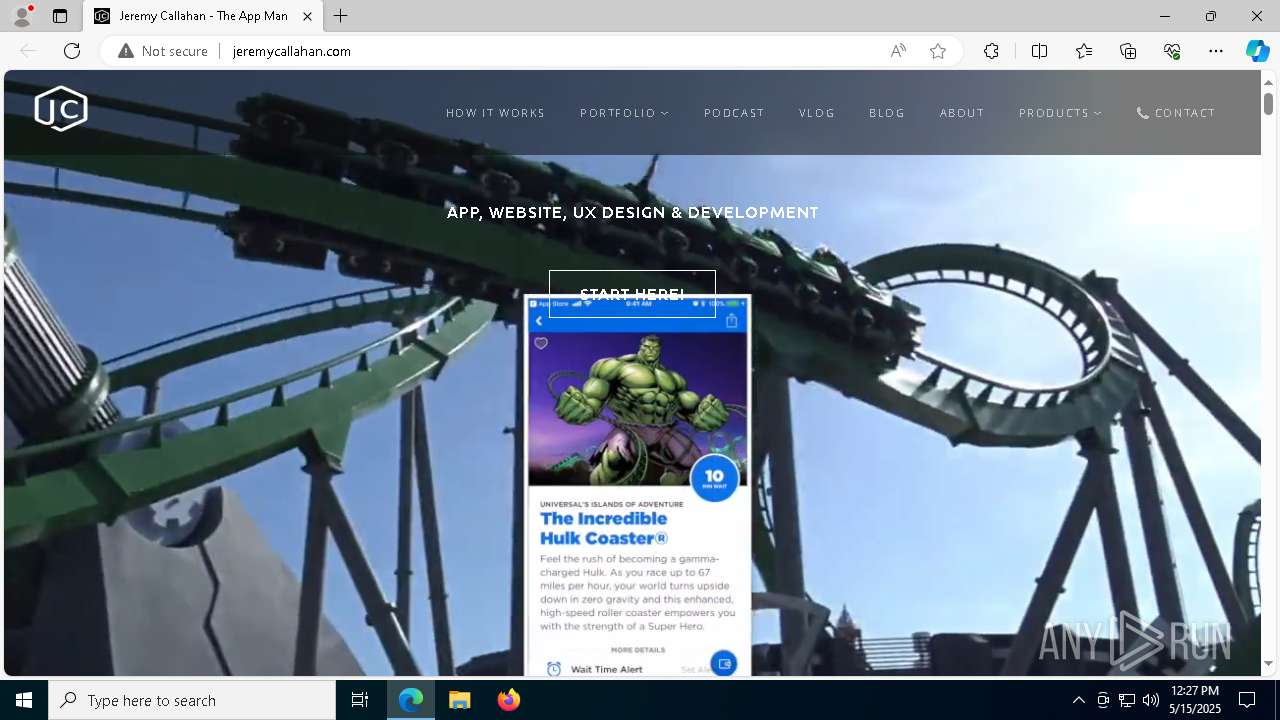Go to VLOG page
The image size is (1280, 720).
[817, 113]
